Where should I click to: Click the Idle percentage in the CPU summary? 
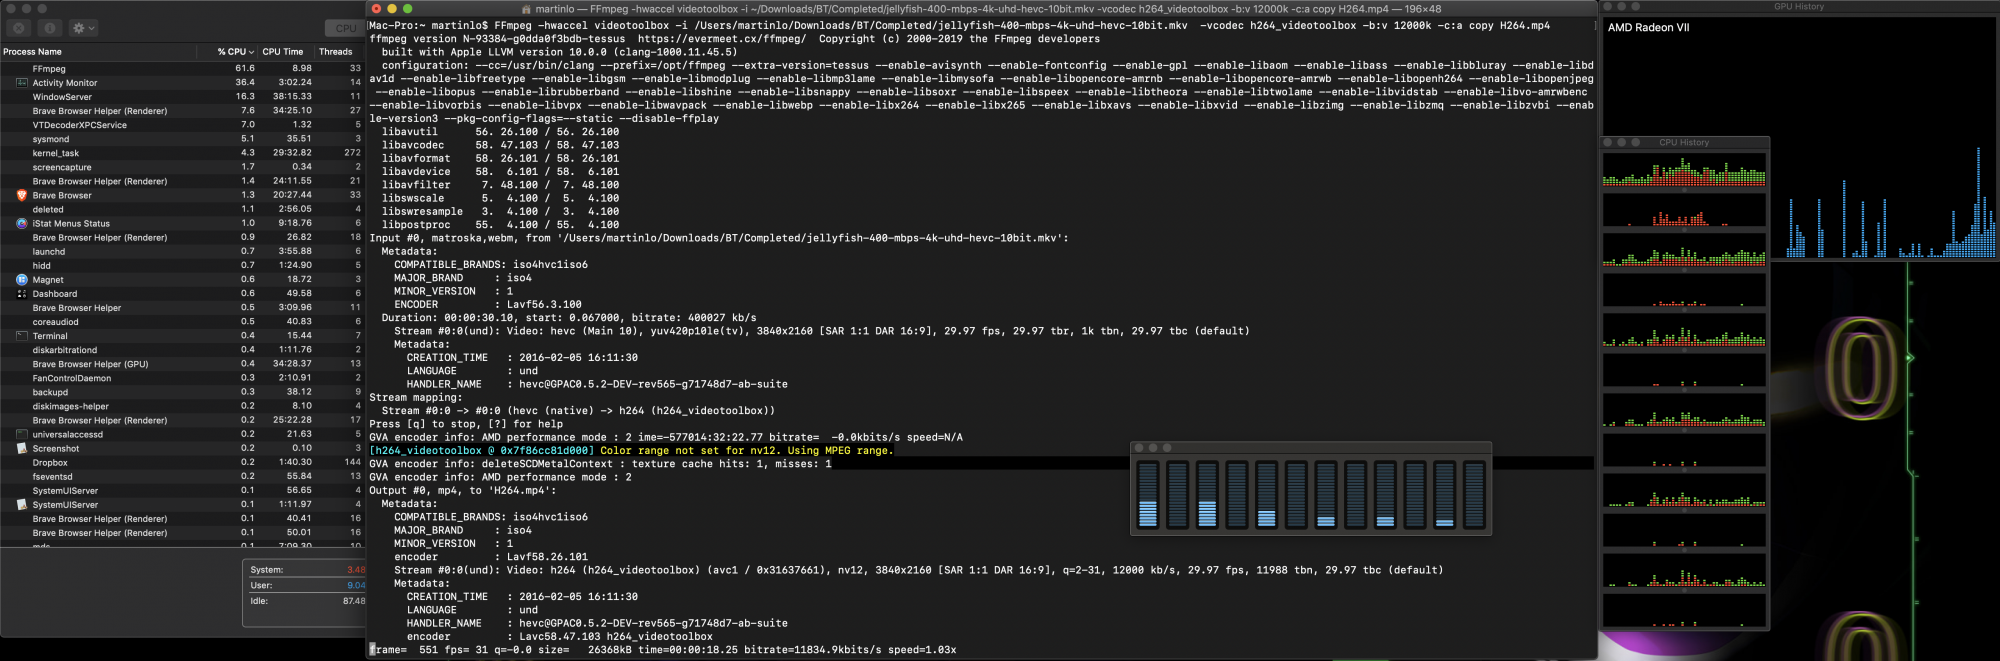pyautogui.click(x=354, y=601)
